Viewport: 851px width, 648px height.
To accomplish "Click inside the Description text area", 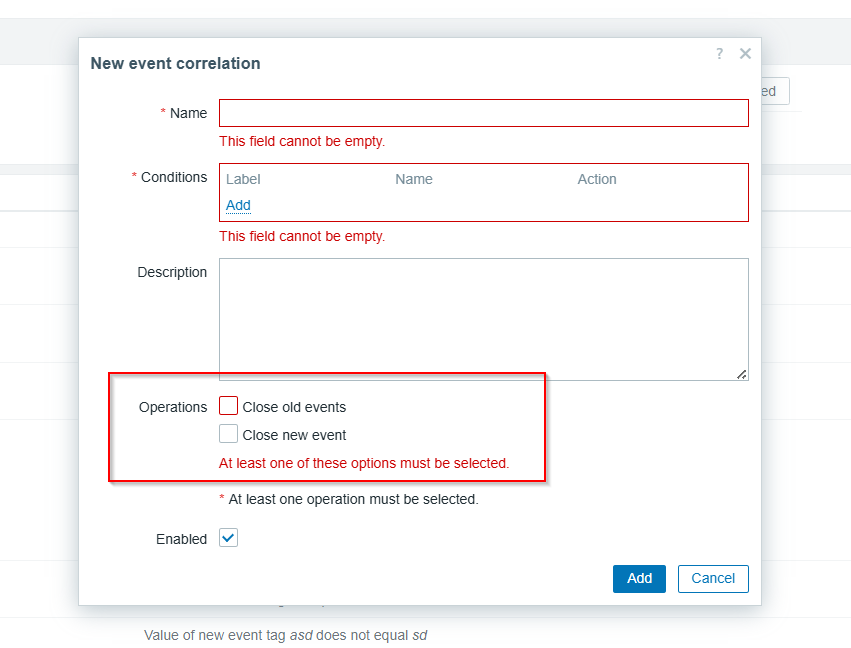I will 483,319.
